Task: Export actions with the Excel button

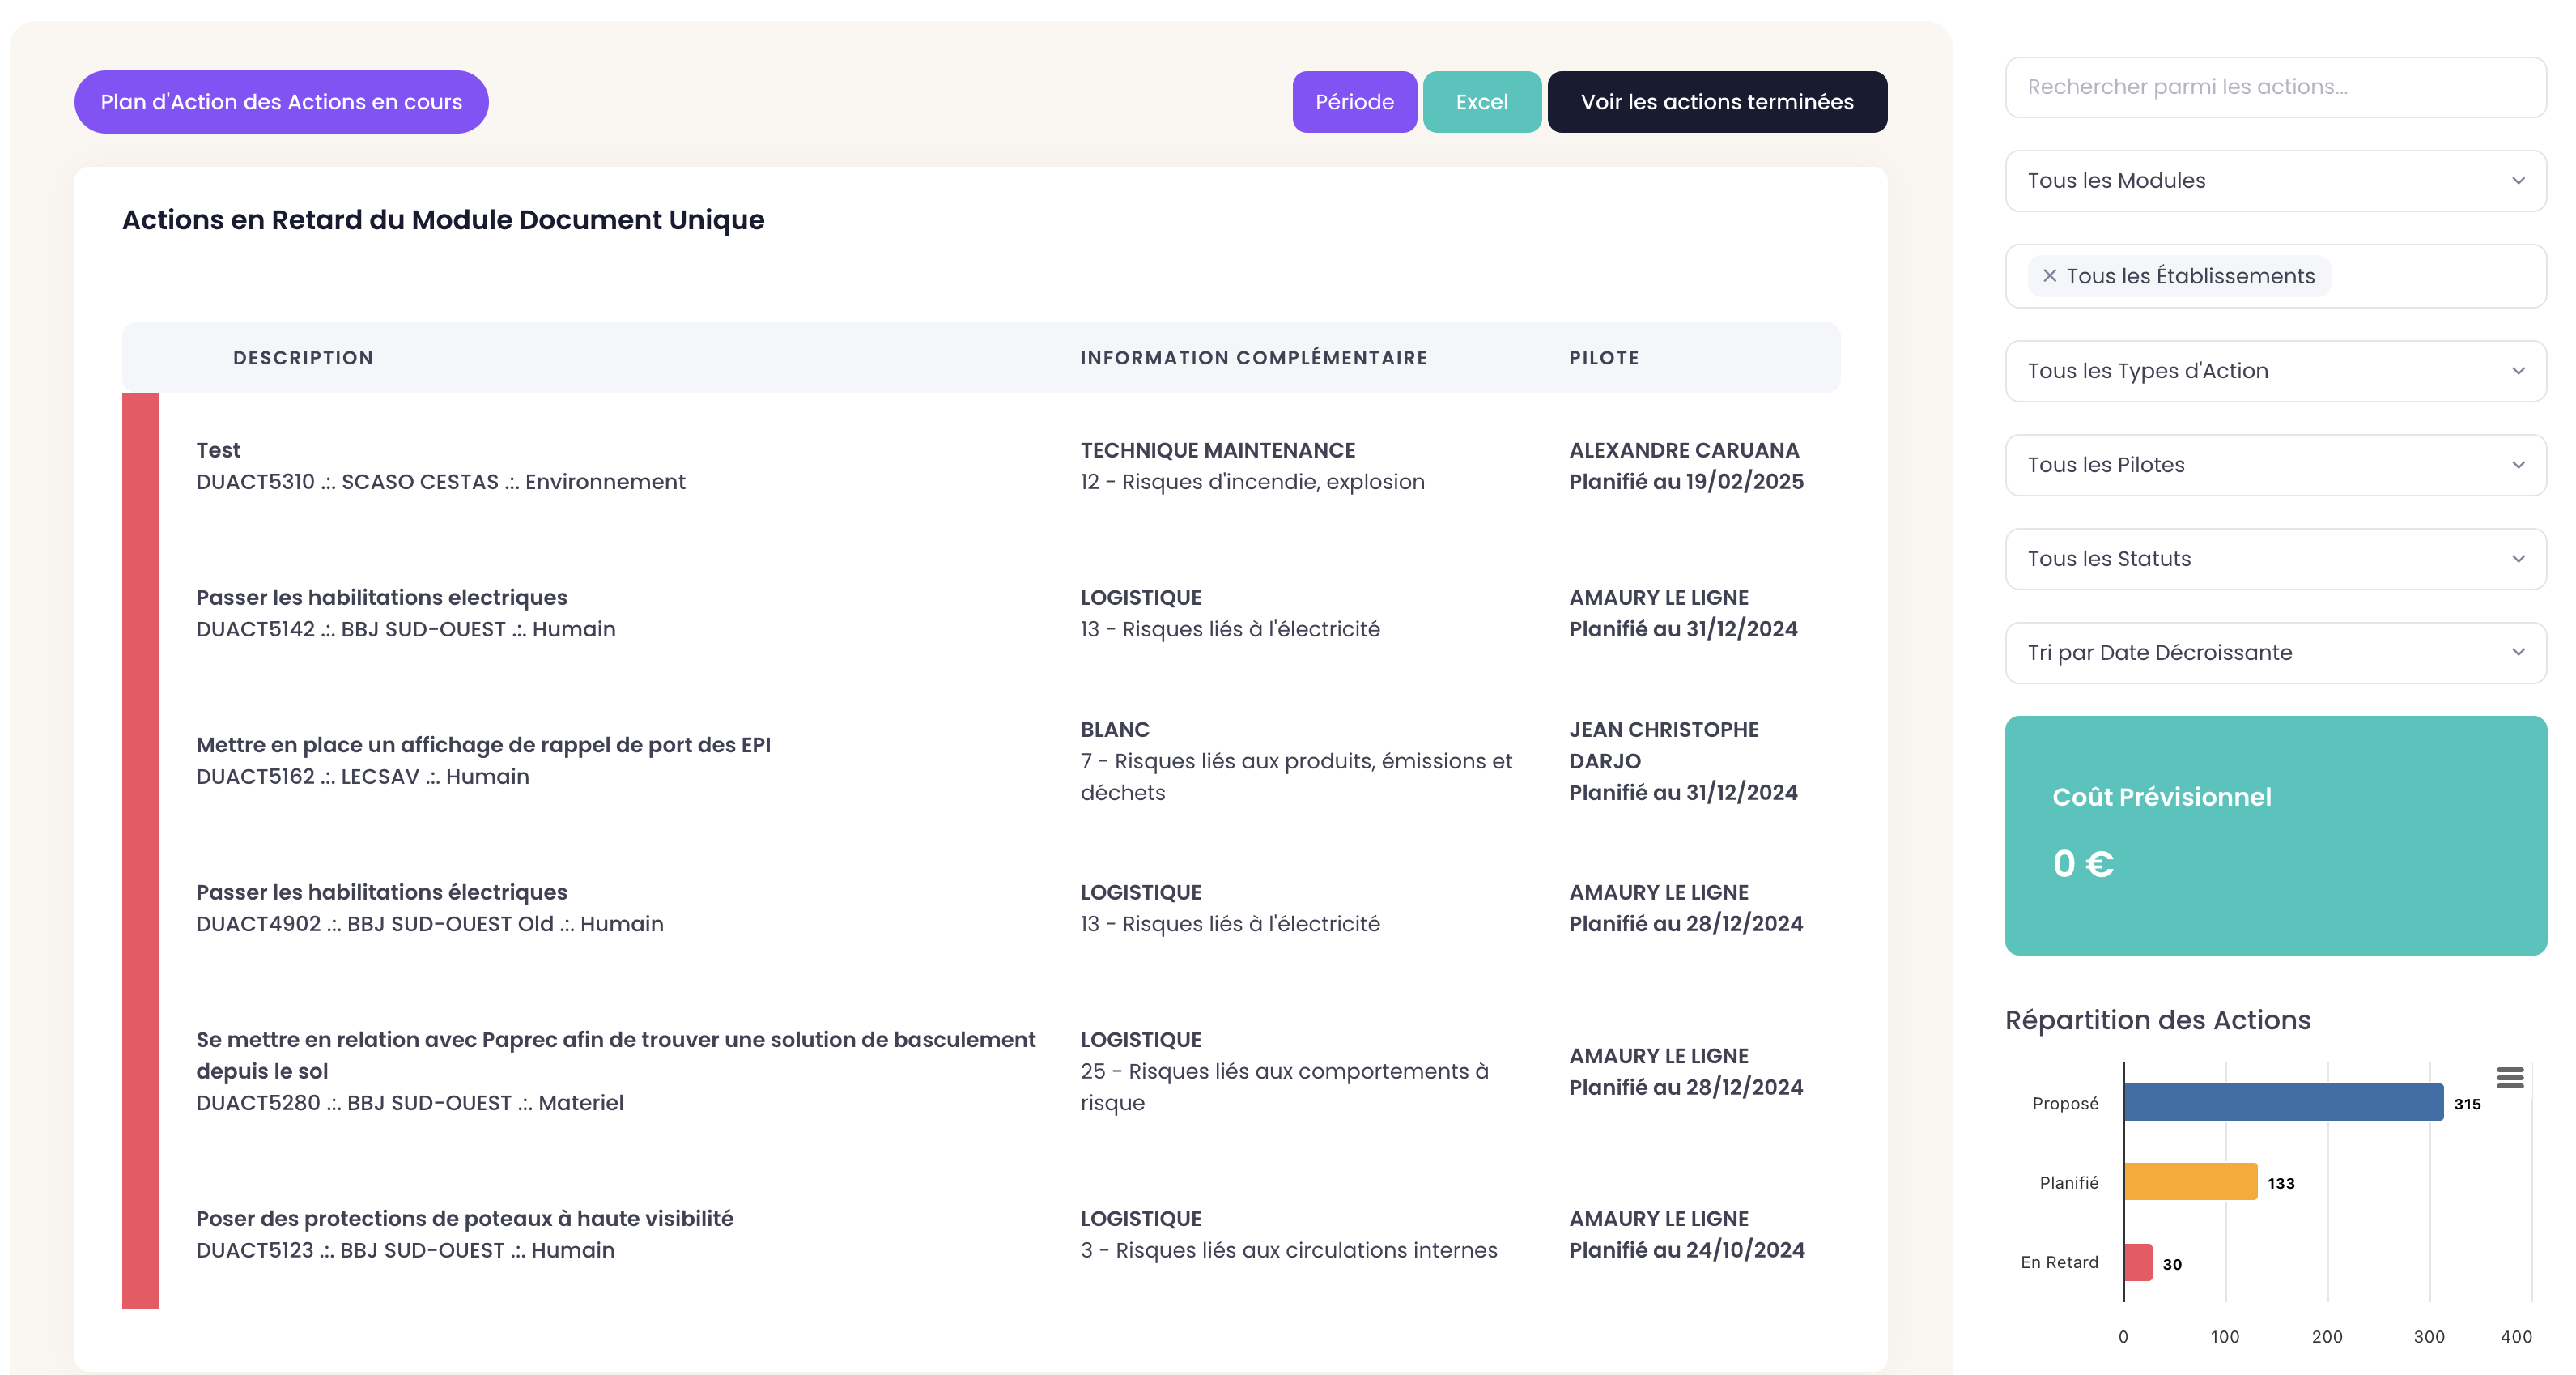Action: (x=1481, y=102)
